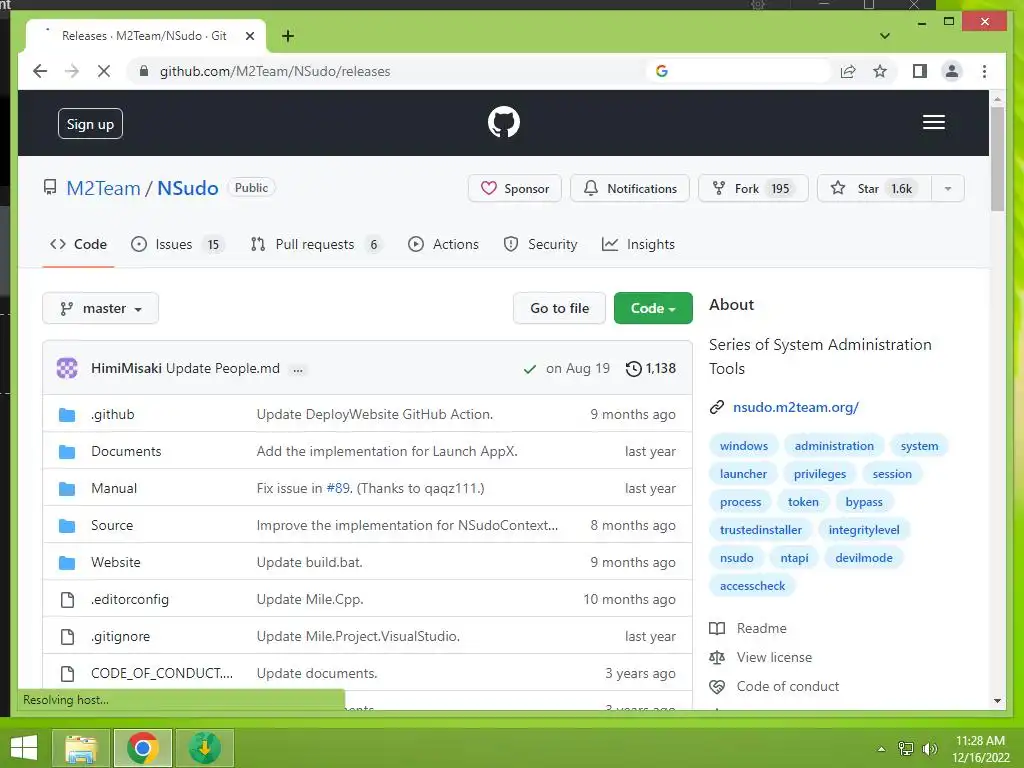Open .editorconfig file
This screenshot has width=1024, height=768.
click(130, 600)
